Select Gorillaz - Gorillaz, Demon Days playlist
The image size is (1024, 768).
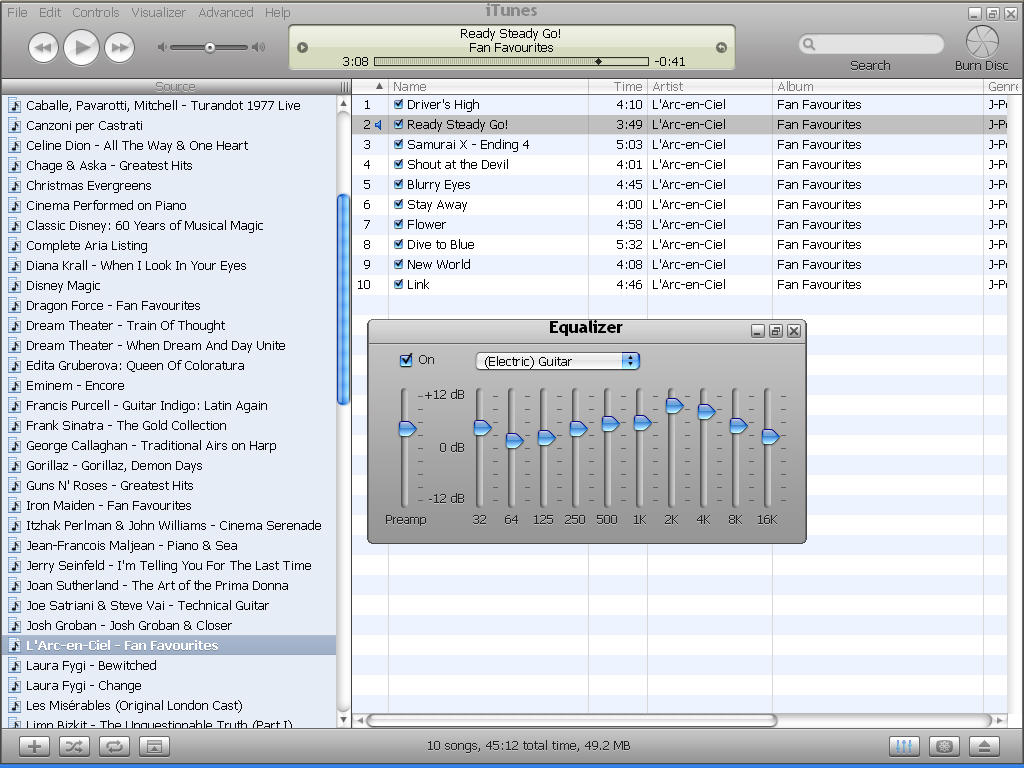coord(169,466)
